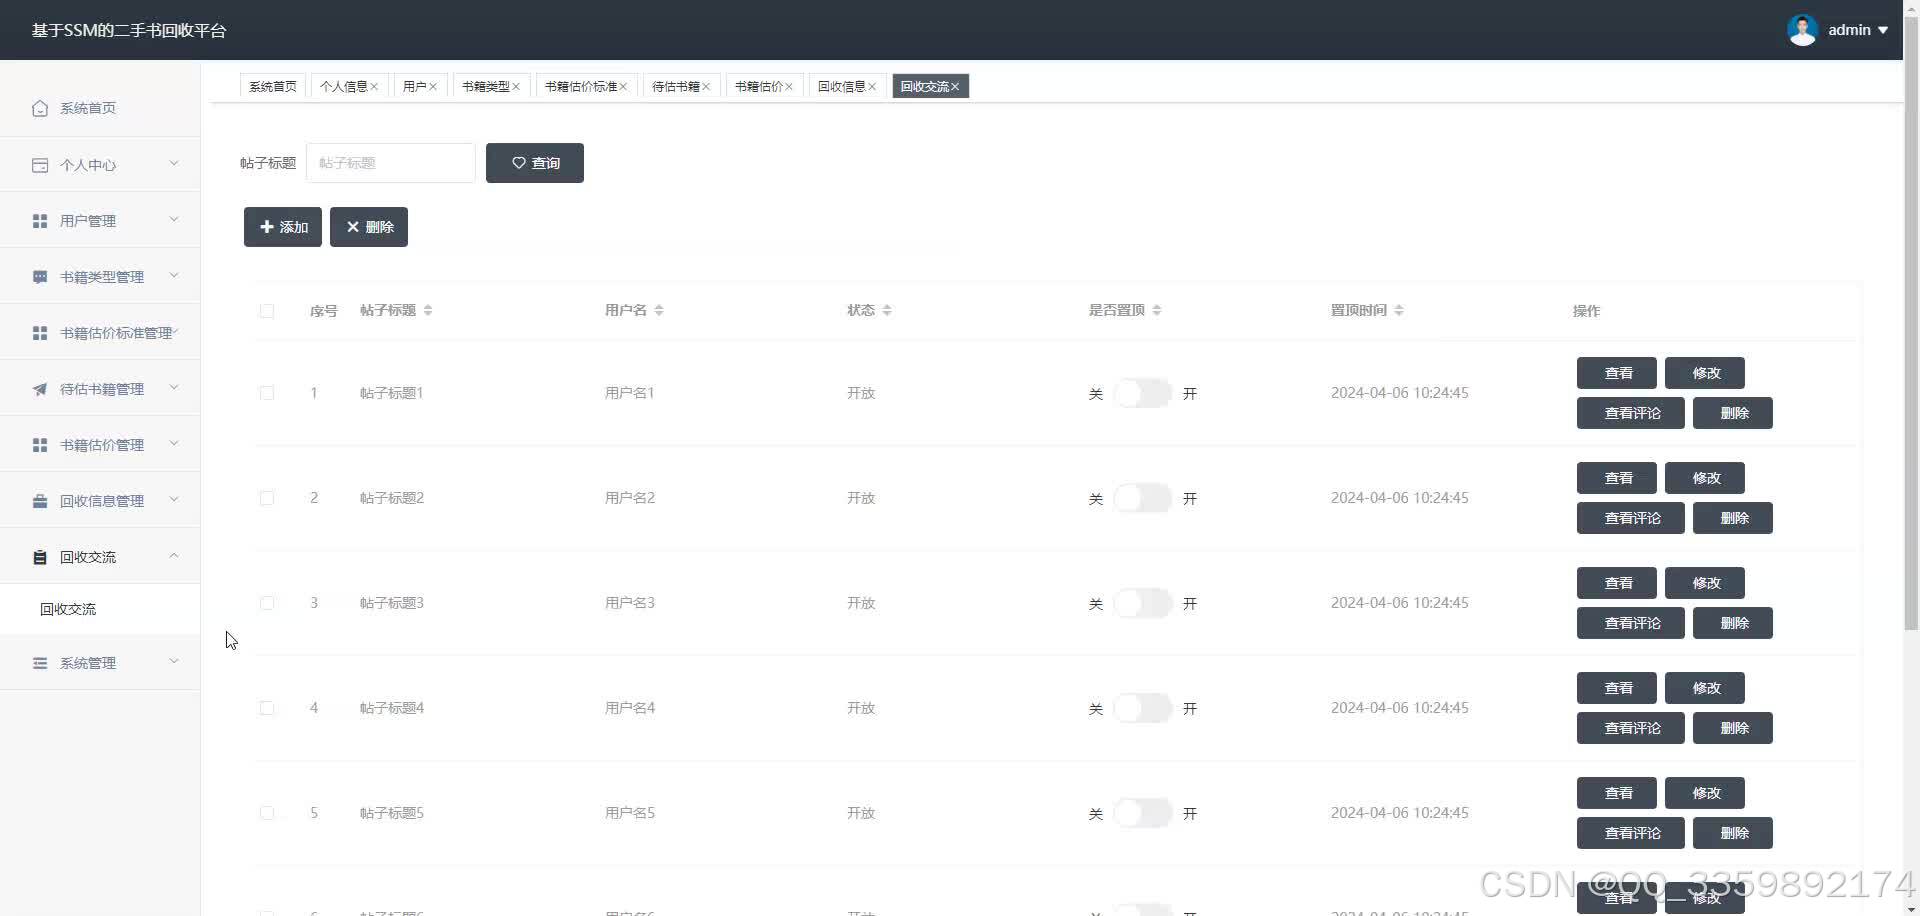Screen dimensions: 1920x916
Task: Close the 书籍类型 tab
Action: [516, 87]
